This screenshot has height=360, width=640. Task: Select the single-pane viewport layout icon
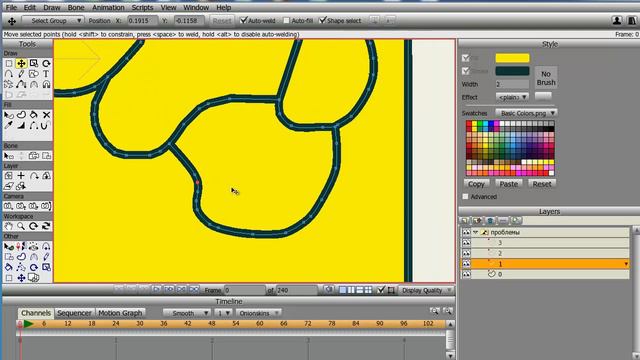click(x=343, y=290)
